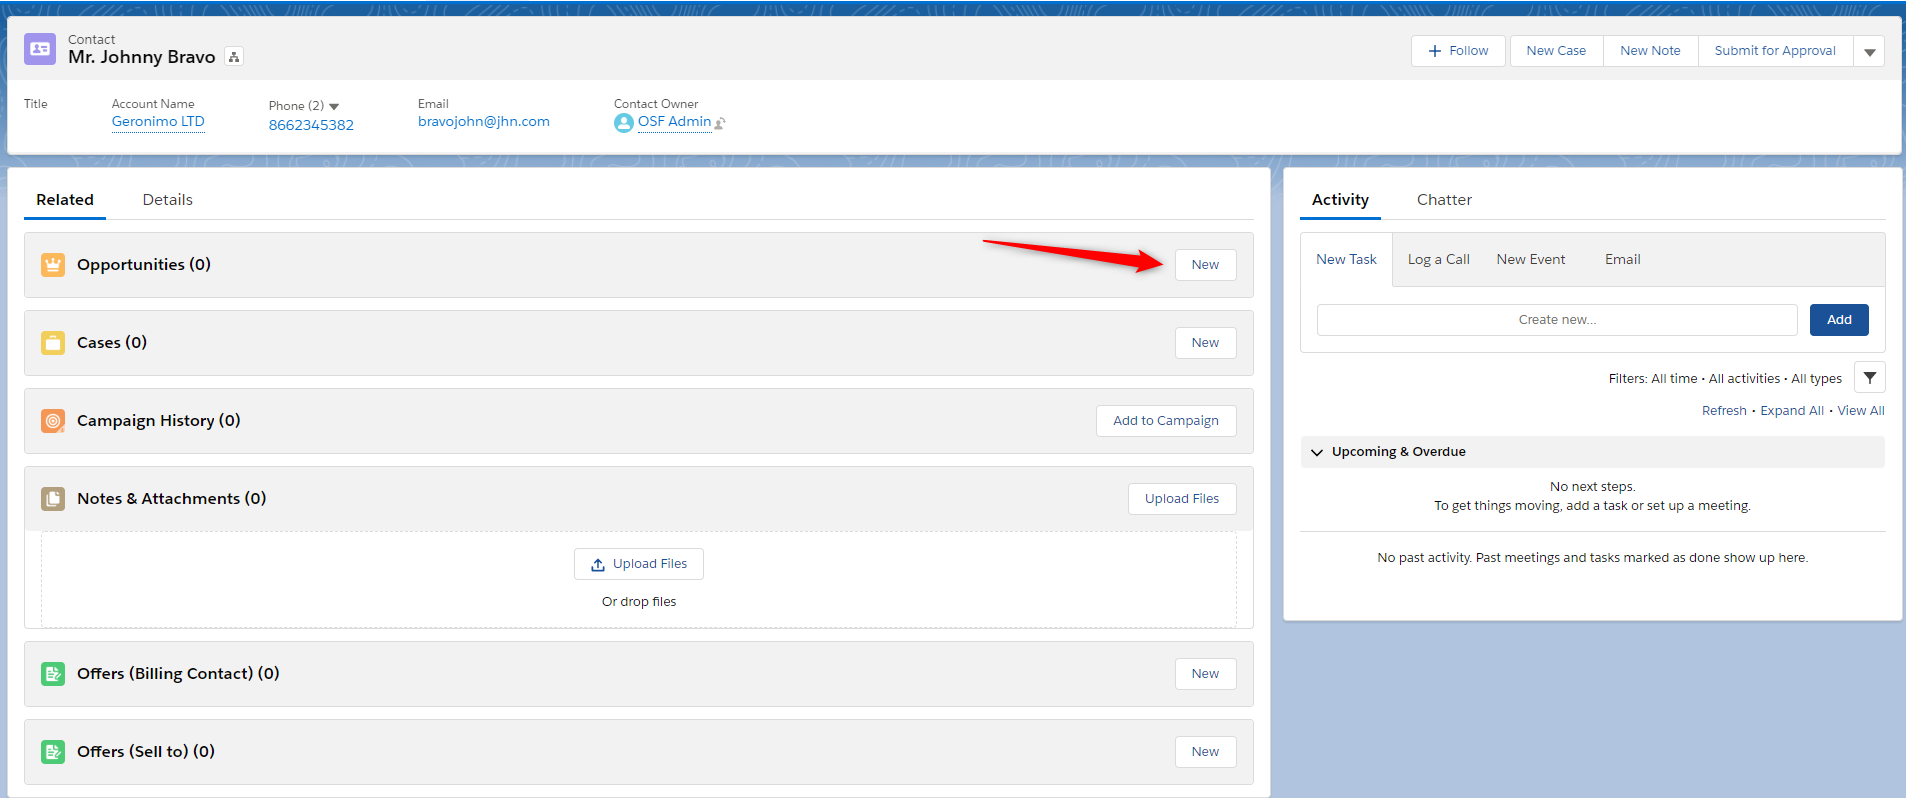Image resolution: width=1906 pixels, height=798 pixels.
Task: Select the Related tab
Action: (65, 200)
